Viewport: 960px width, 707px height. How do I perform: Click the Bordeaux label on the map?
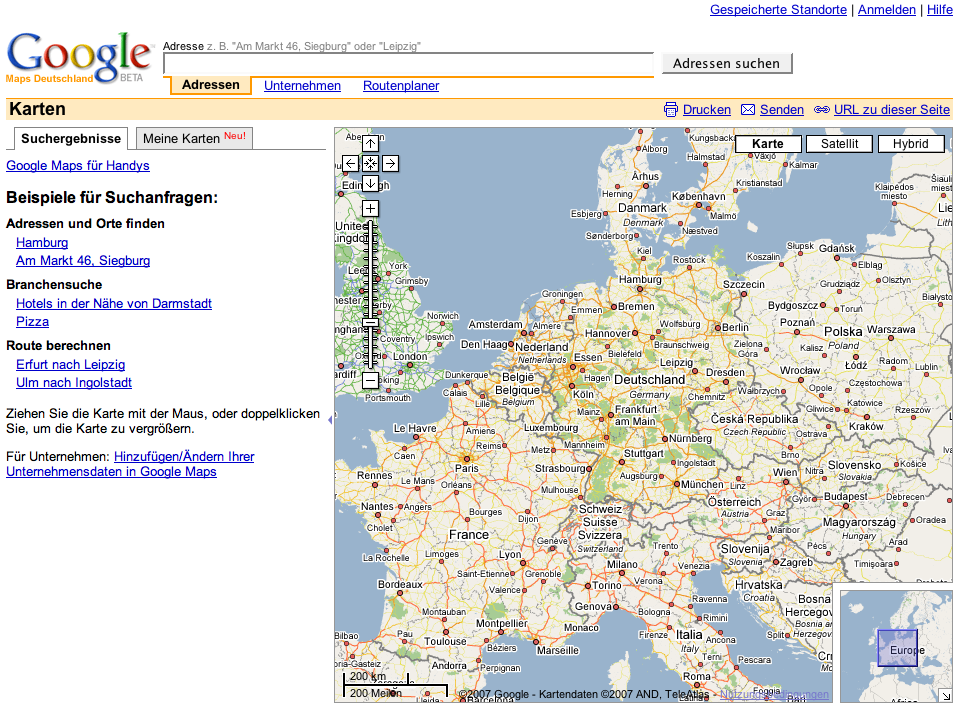coord(400,585)
